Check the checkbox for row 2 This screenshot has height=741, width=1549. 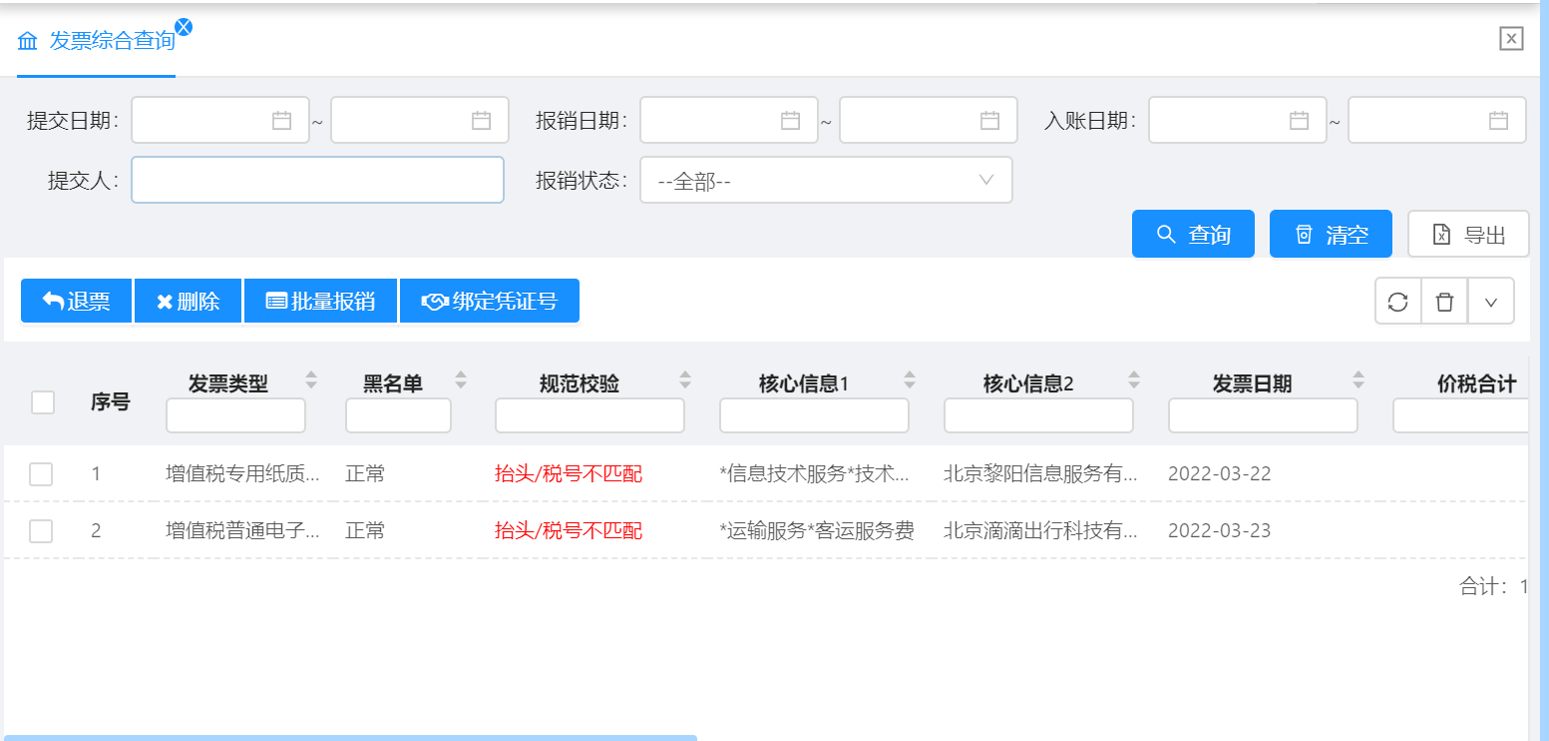tap(41, 531)
